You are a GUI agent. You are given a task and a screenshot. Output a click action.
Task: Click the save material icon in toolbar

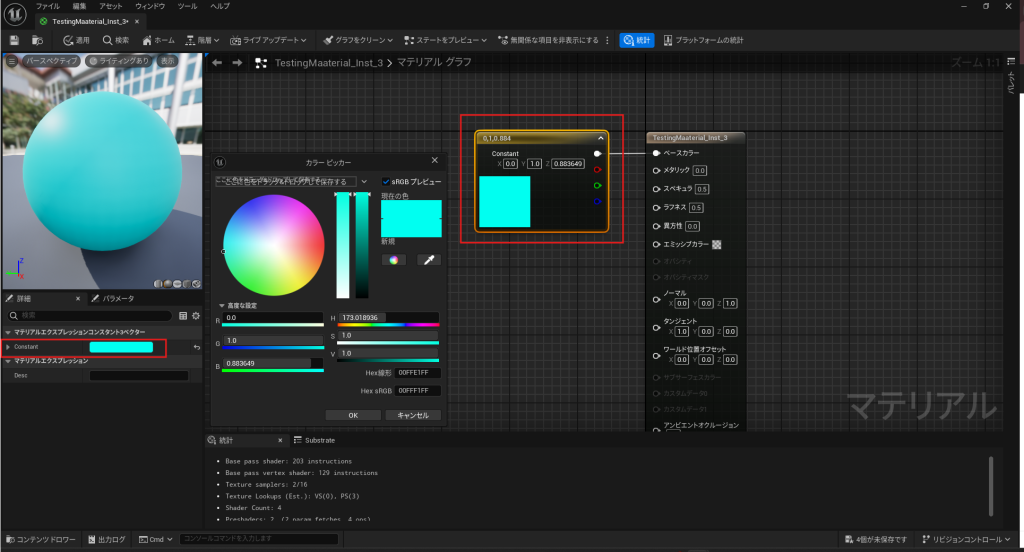coord(15,40)
